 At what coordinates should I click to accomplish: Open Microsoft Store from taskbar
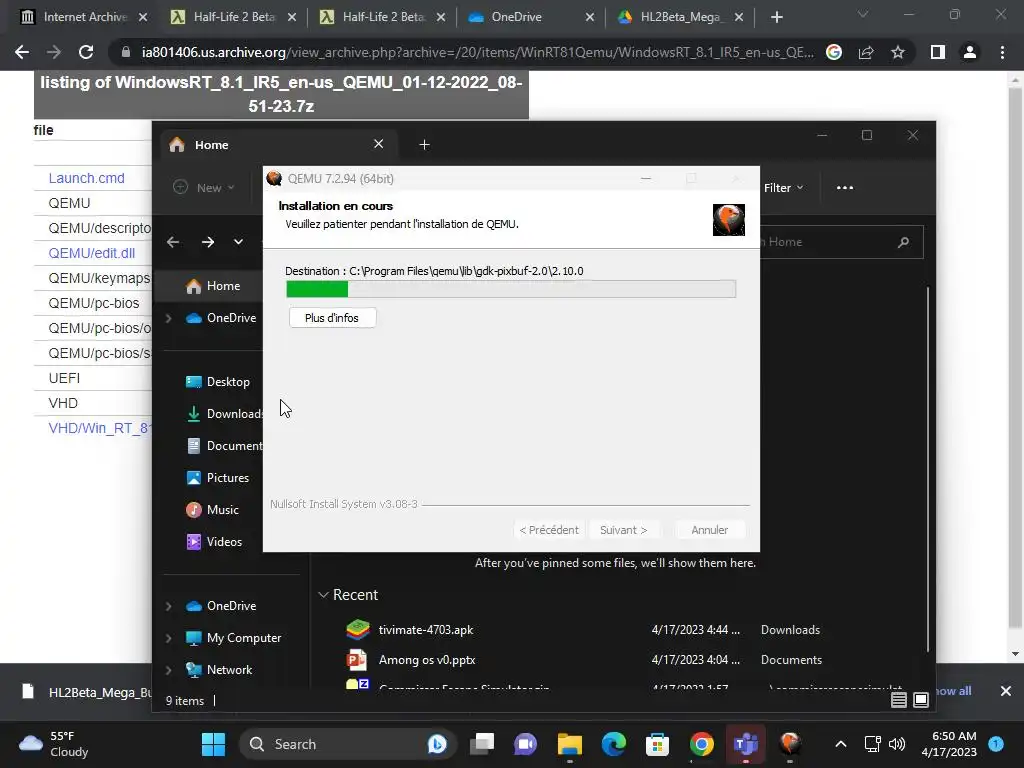[658, 744]
